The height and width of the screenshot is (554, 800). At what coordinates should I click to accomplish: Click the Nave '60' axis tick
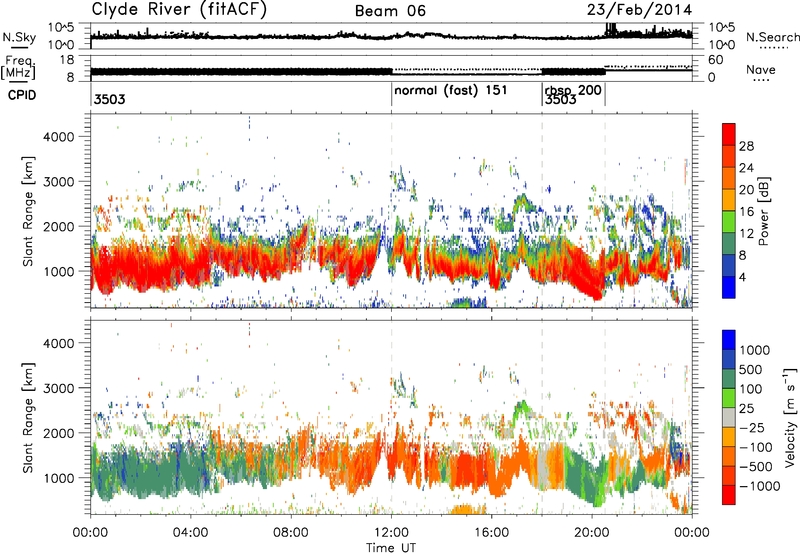pyautogui.click(x=715, y=60)
